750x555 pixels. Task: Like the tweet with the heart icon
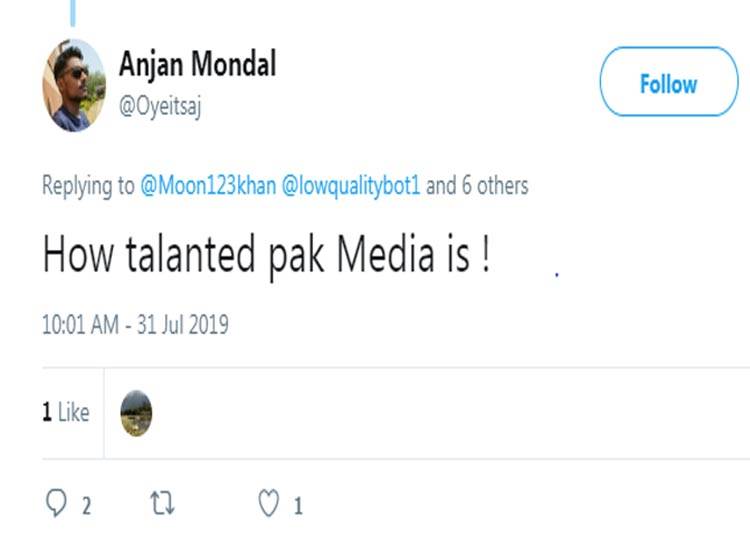(268, 503)
